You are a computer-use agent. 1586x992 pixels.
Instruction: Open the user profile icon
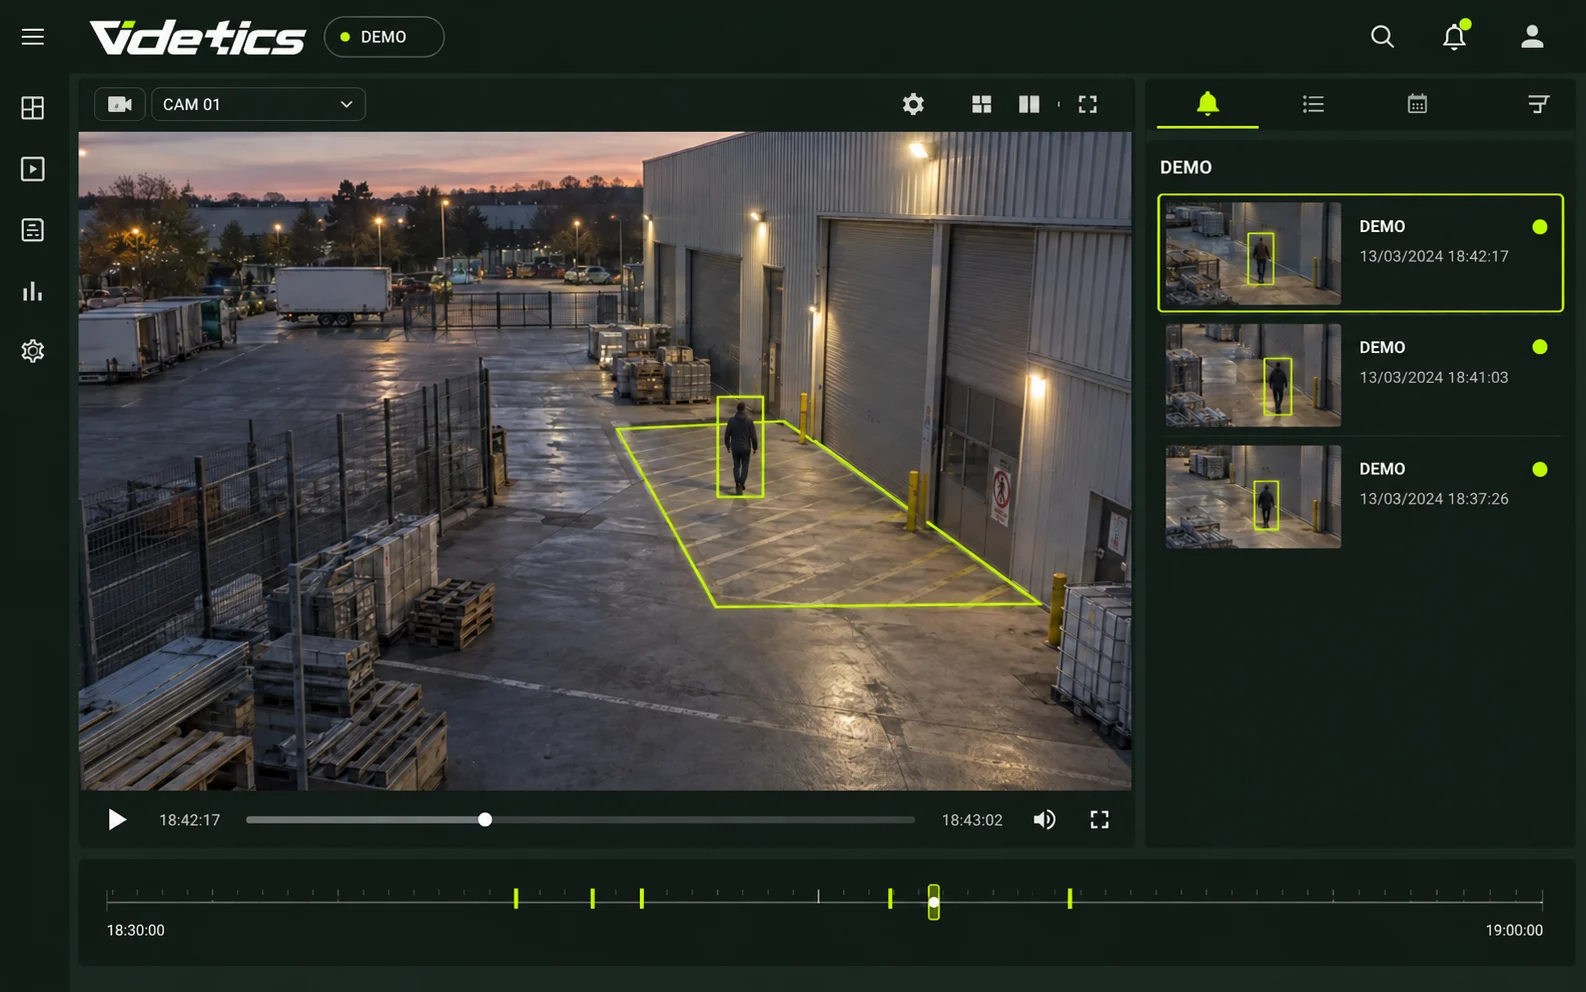coord(1532,37)
